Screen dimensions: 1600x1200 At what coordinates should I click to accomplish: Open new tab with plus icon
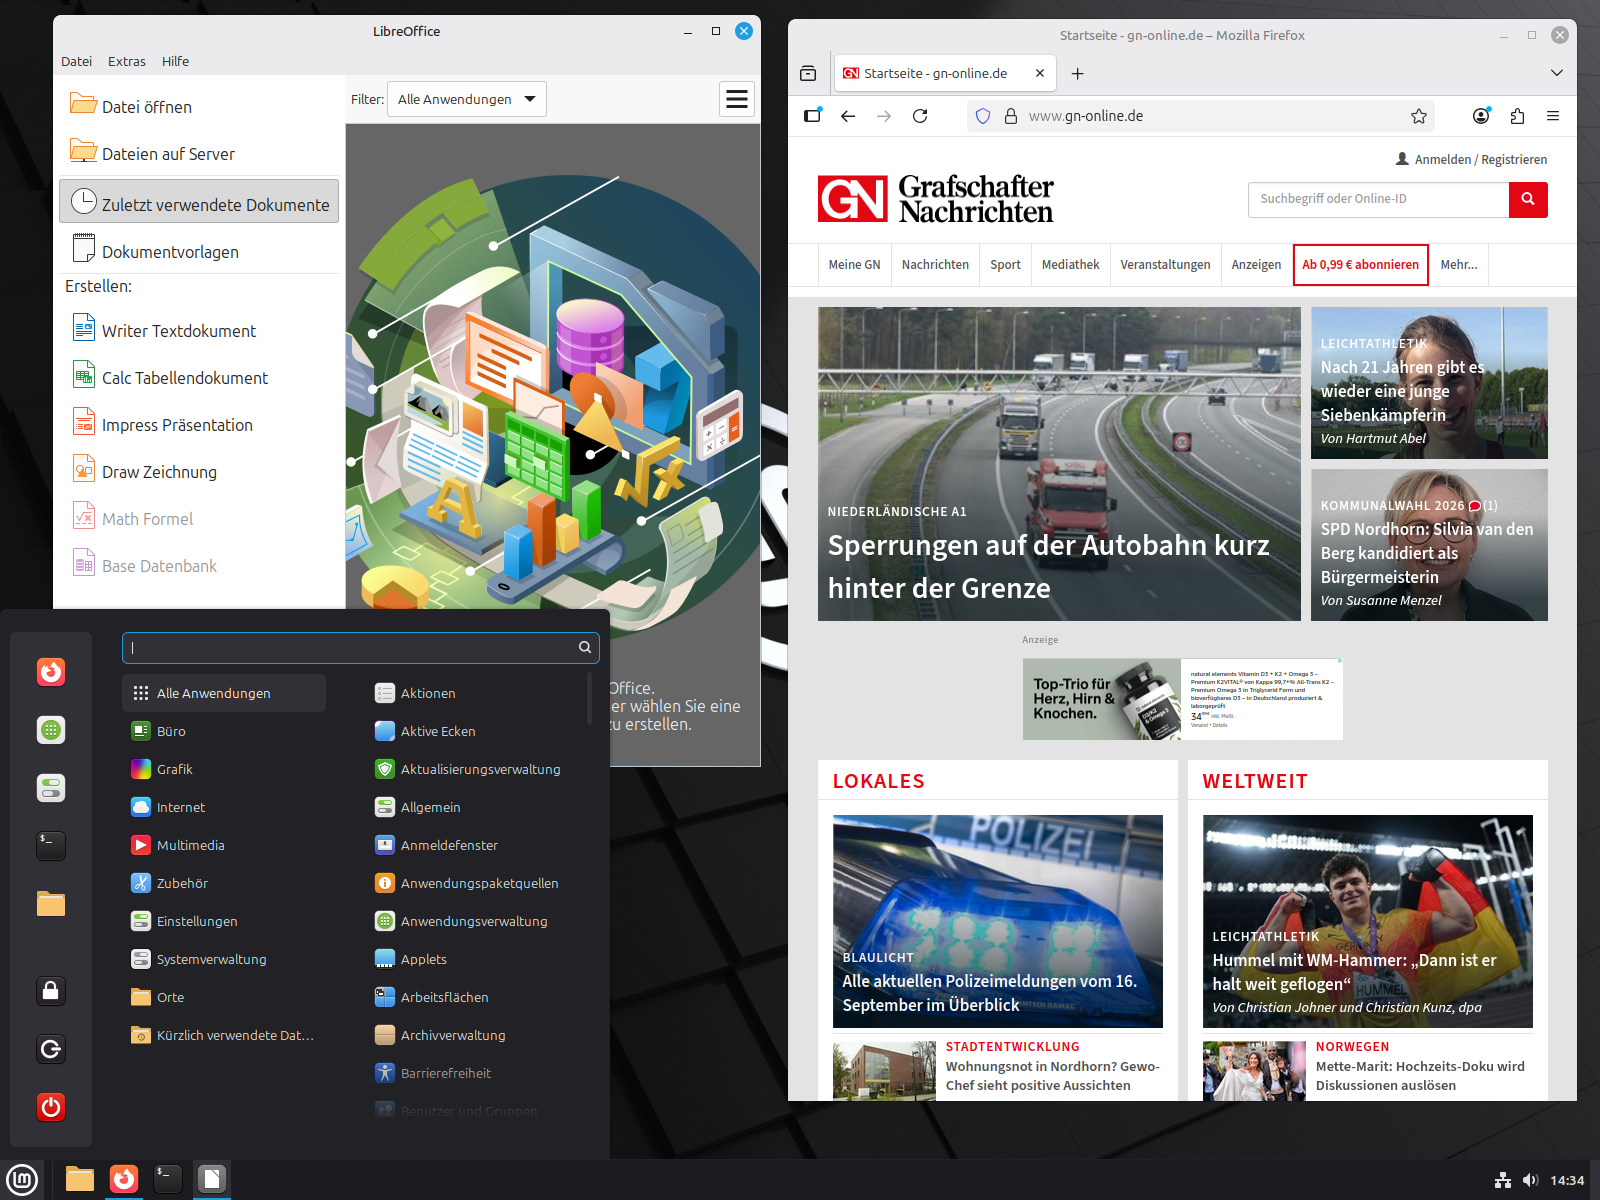[1077, 73]
